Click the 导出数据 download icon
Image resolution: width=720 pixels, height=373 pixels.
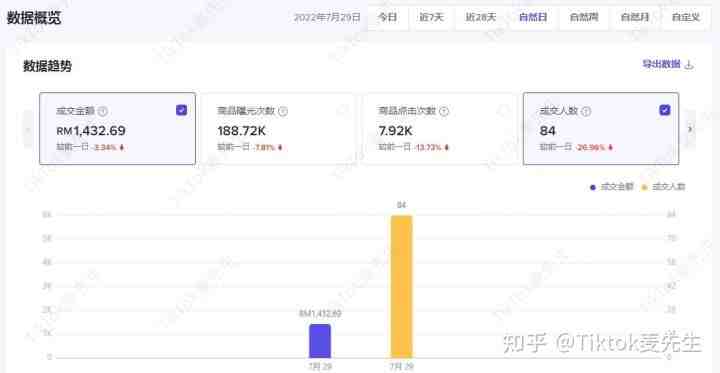click(689, 65)
